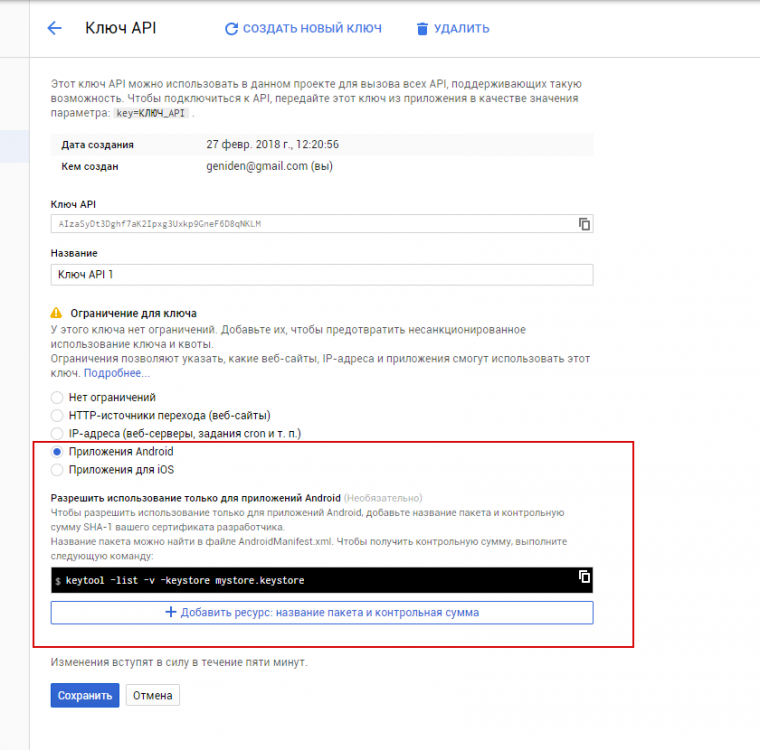Screen dimensions: 760x750
Task: Click the Ключ API key value field
Action: pyautogui.click(x=322, y=224)
